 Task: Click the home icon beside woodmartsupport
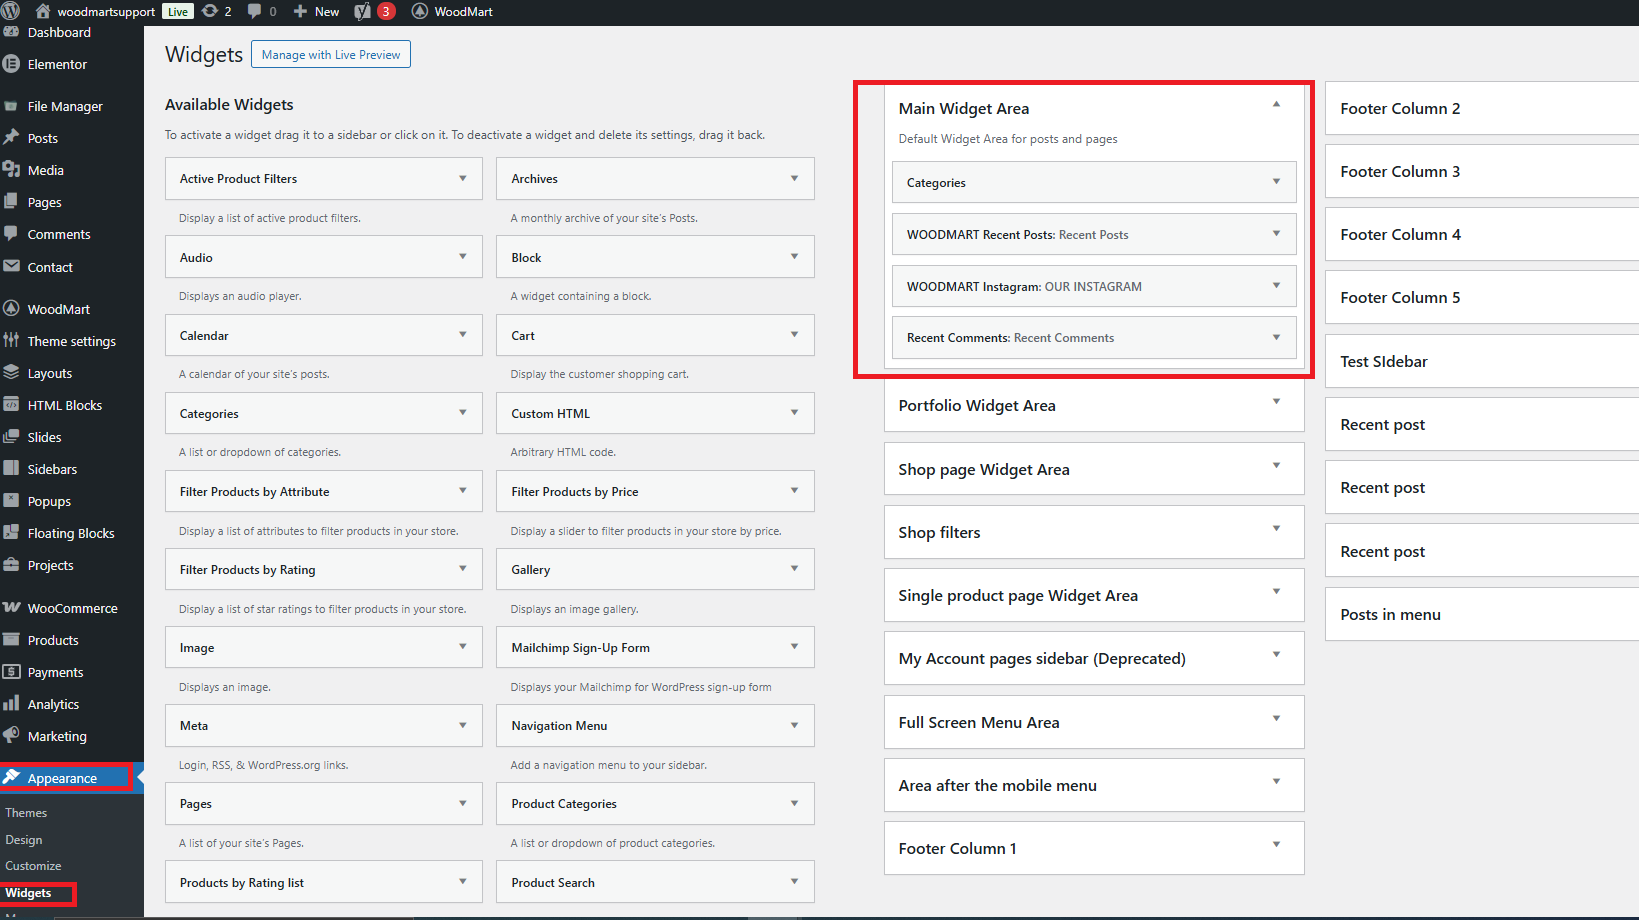point(43,11)
